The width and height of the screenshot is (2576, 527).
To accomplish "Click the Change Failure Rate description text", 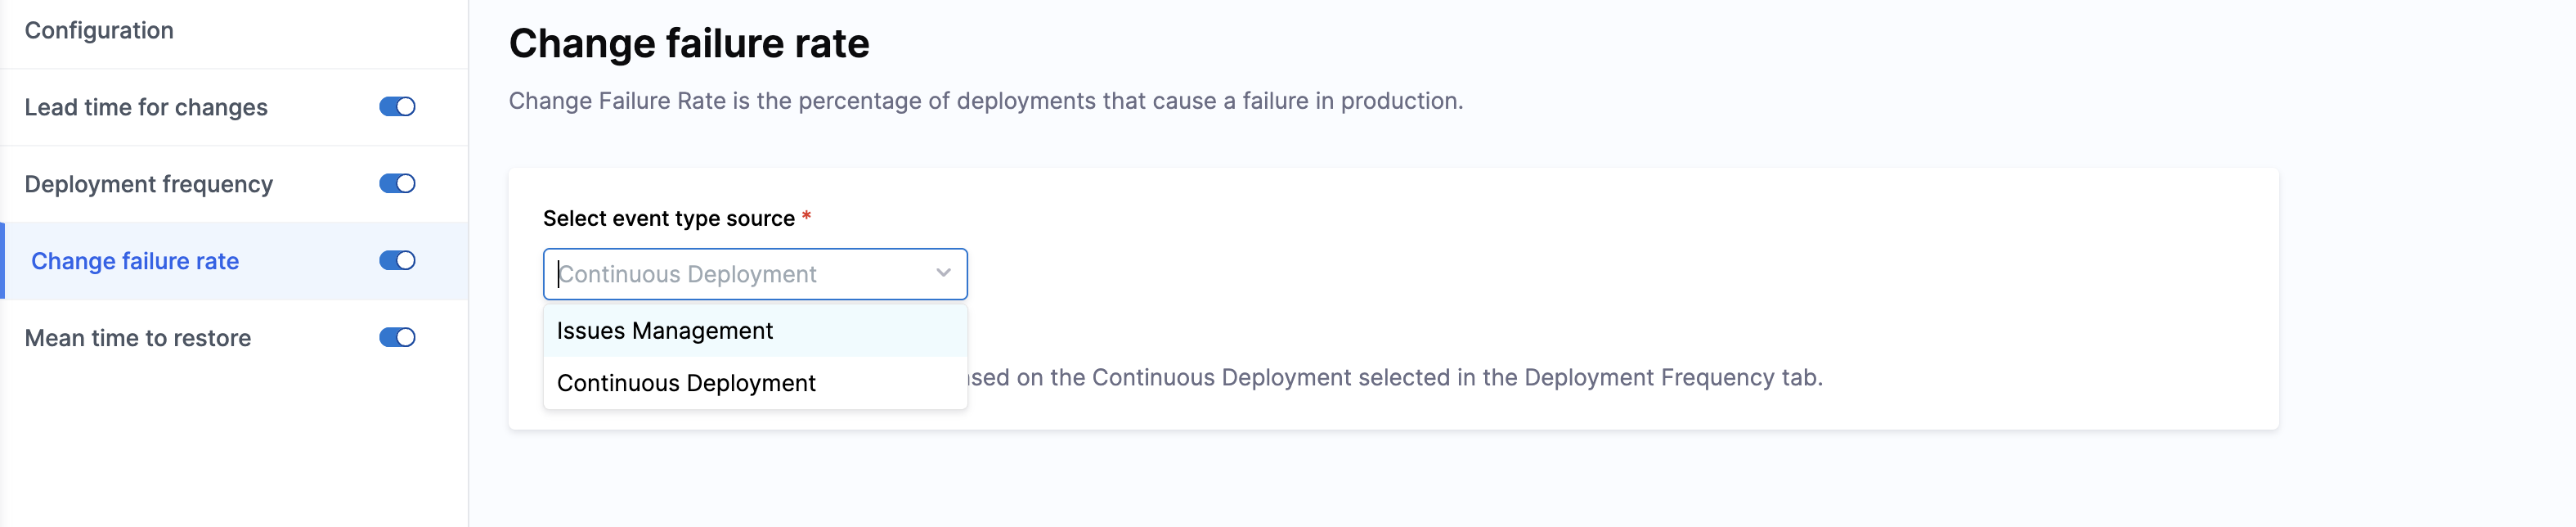I will (x=985, y=101).
